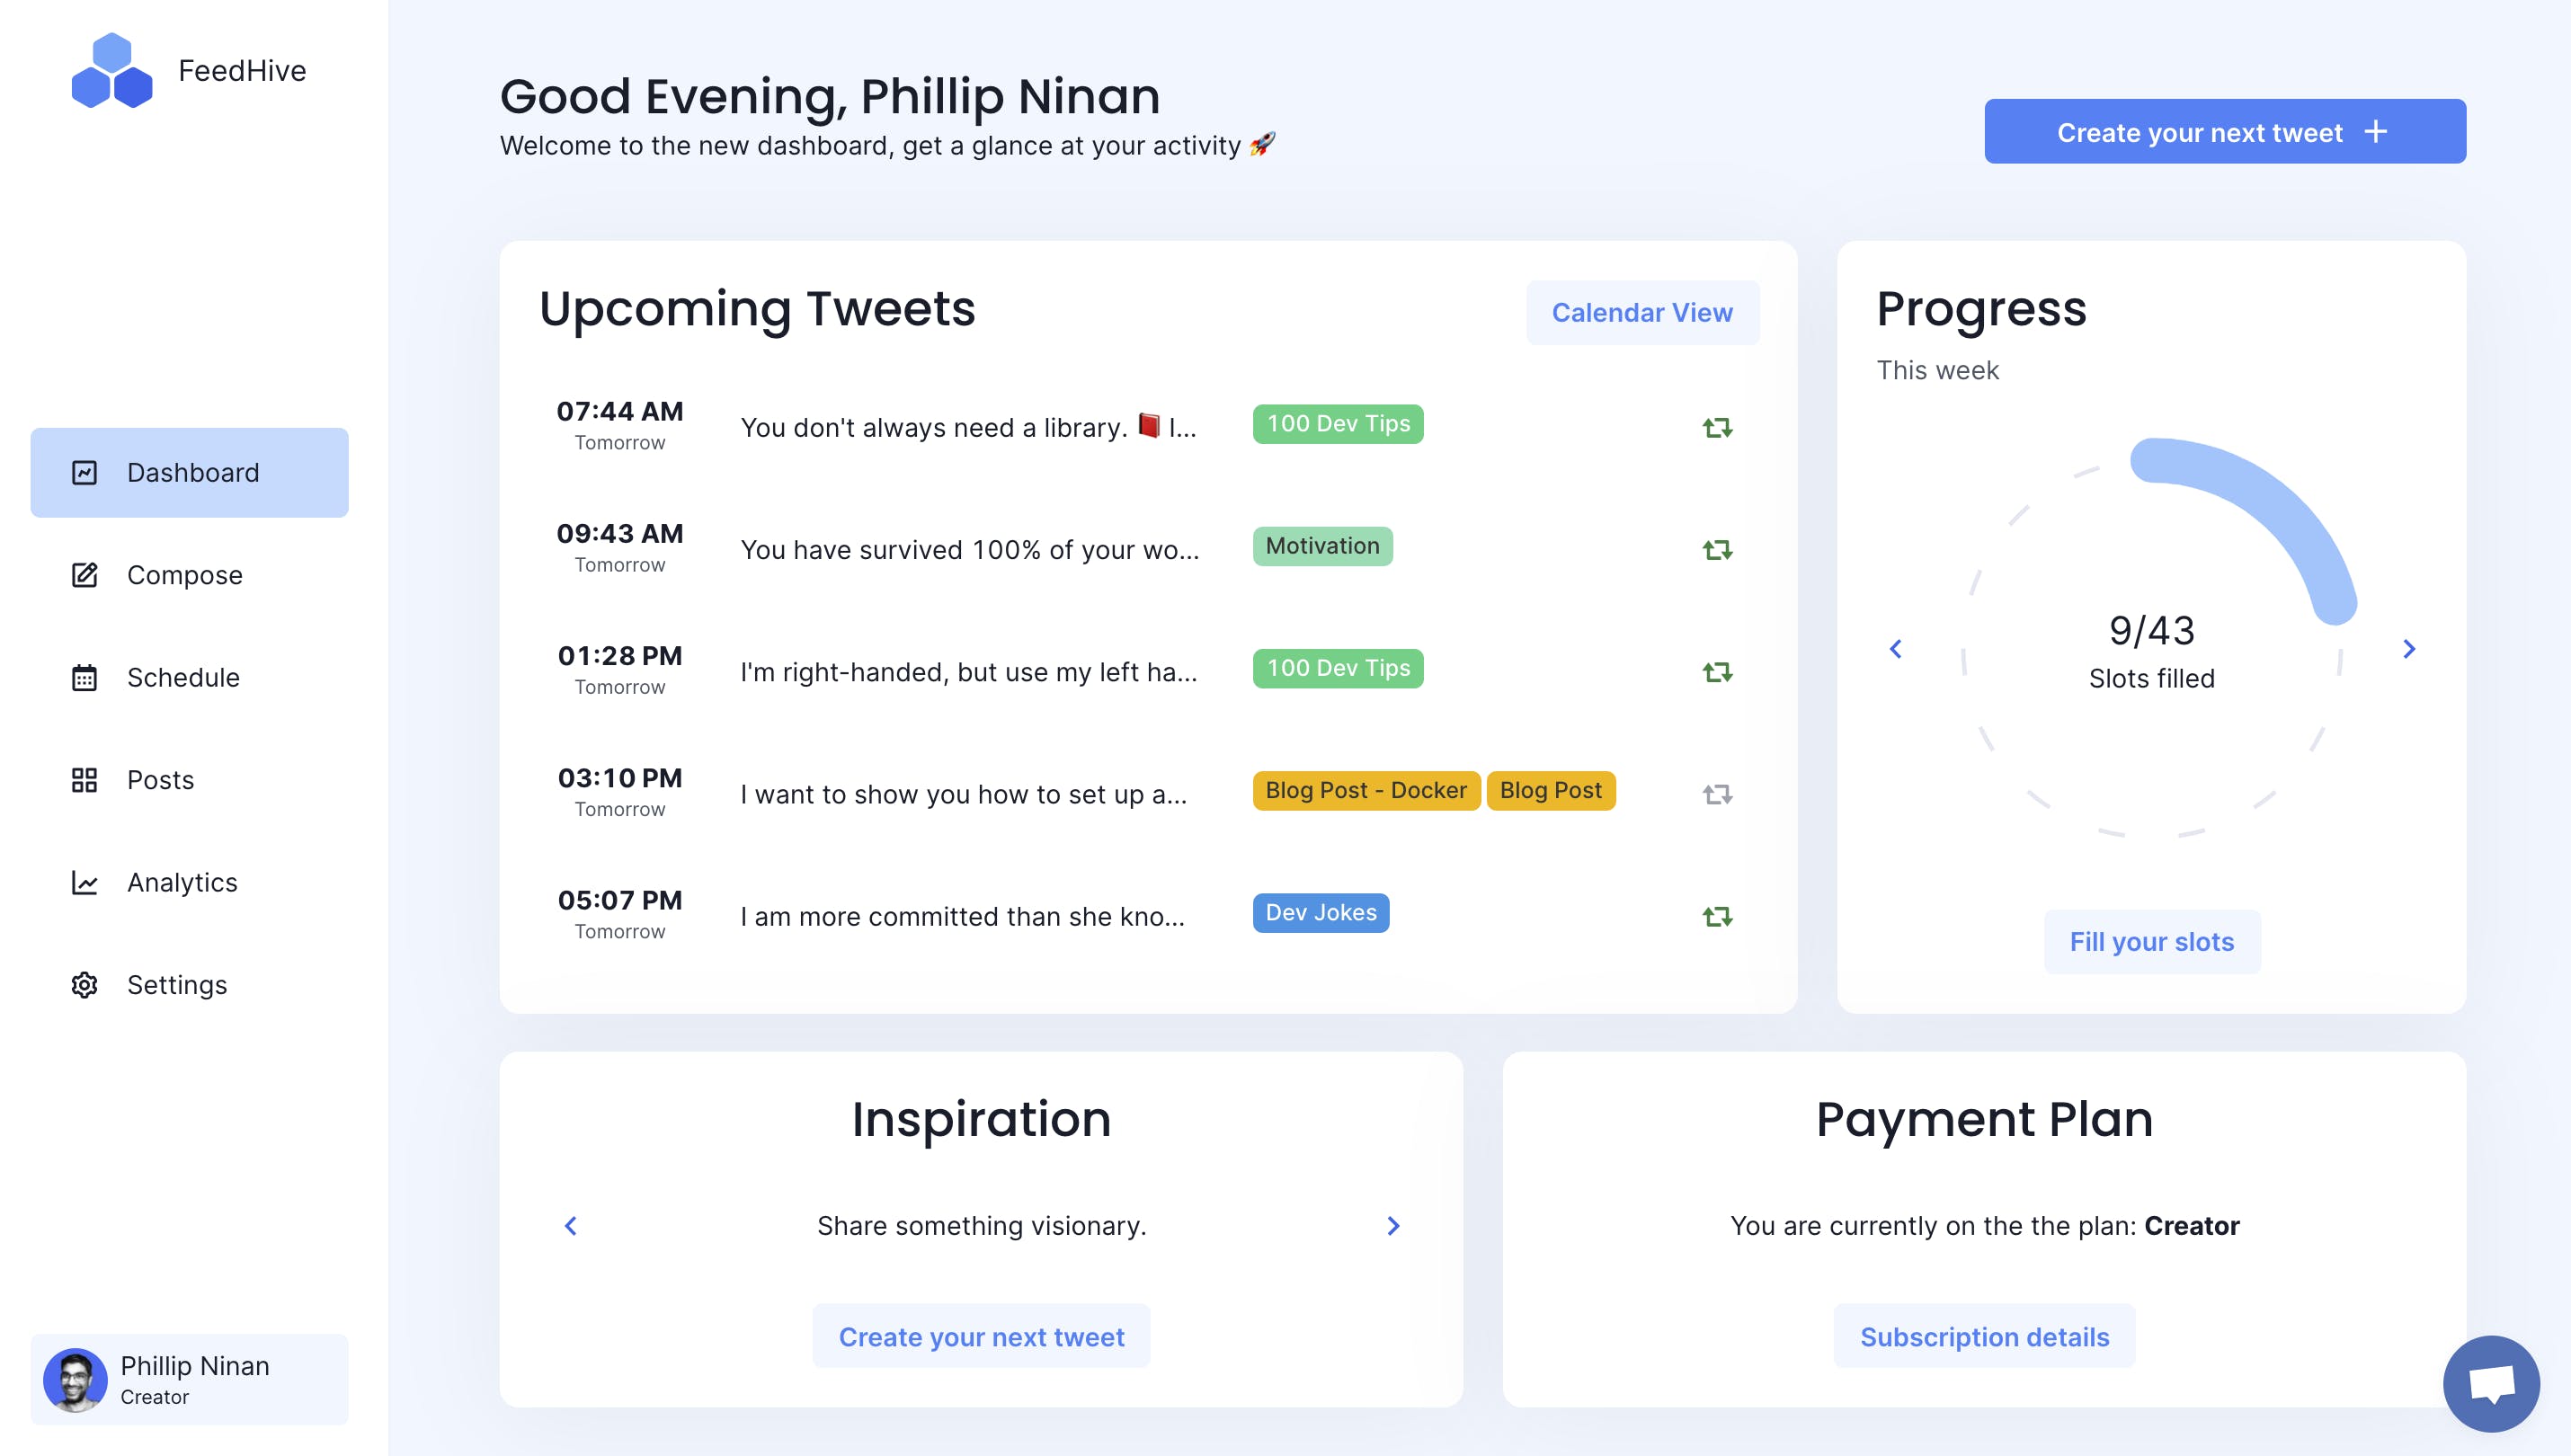Open the Dashboard section
The image size is (2571, 1456).
point(190,472)
